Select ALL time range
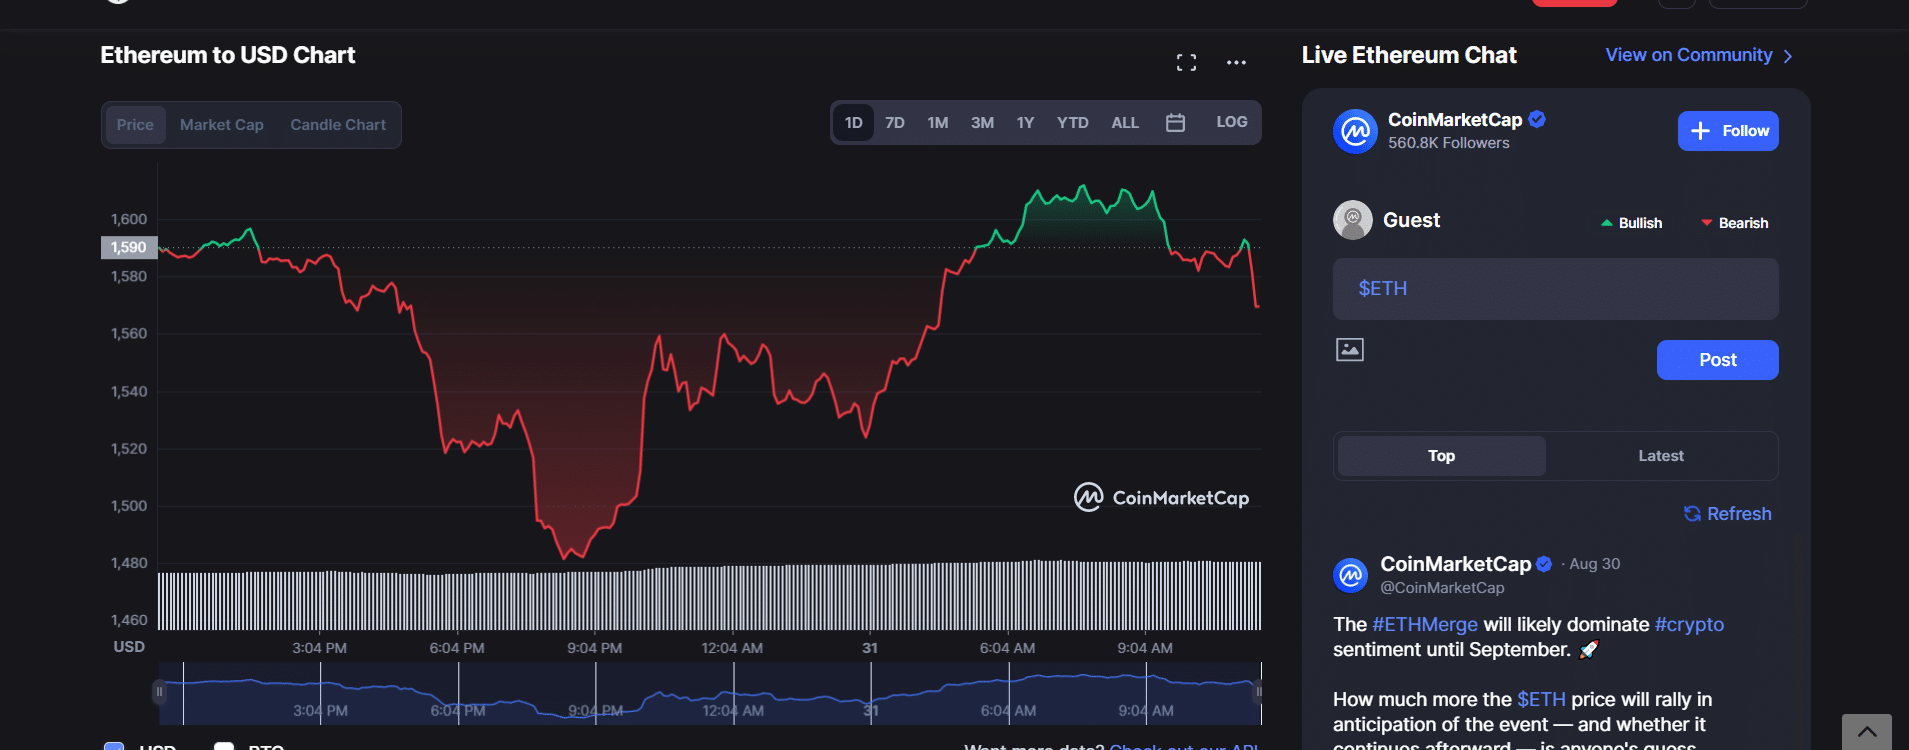 1125,122
